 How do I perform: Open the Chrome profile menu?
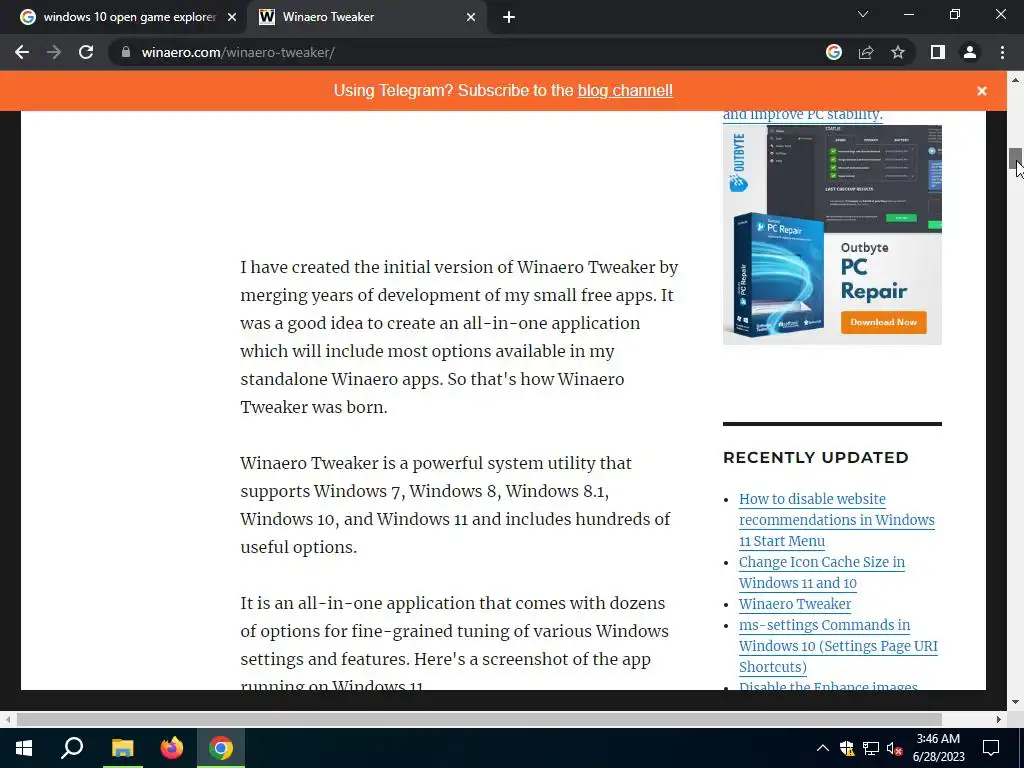[970, 52]
